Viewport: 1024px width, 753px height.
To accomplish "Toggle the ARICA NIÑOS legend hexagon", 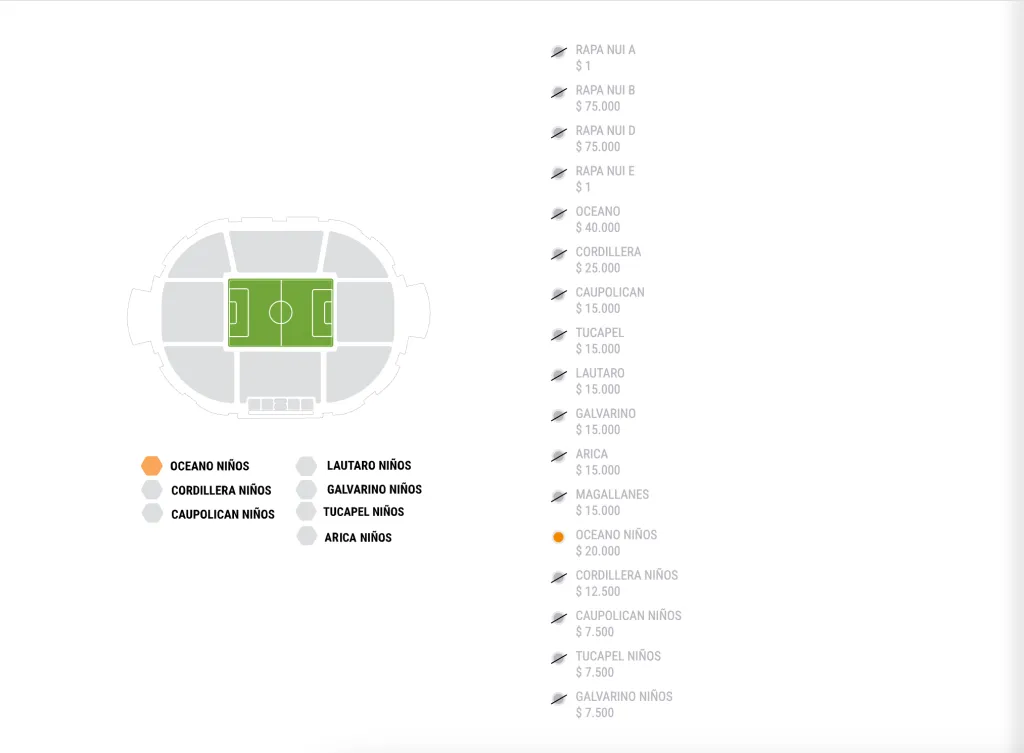I will coord(306,536).
